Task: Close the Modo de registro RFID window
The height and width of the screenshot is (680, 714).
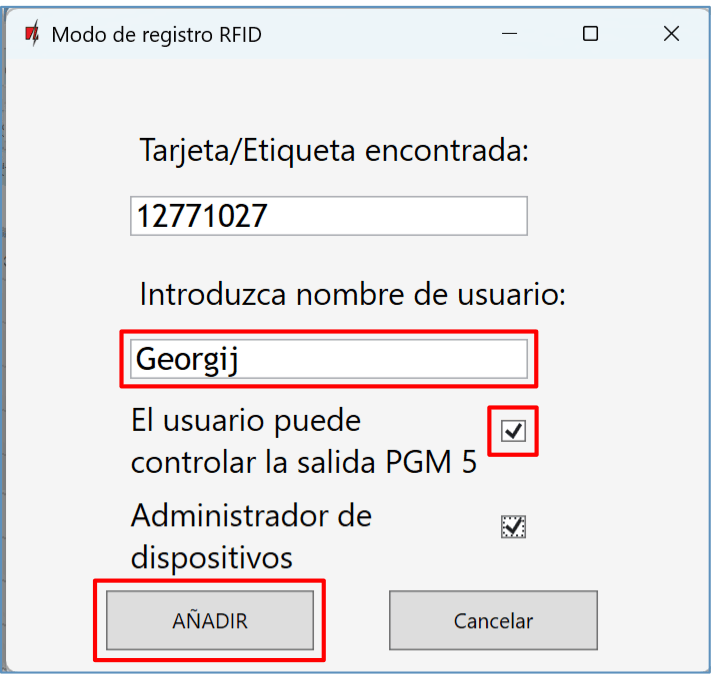Action: coord(671,34)
